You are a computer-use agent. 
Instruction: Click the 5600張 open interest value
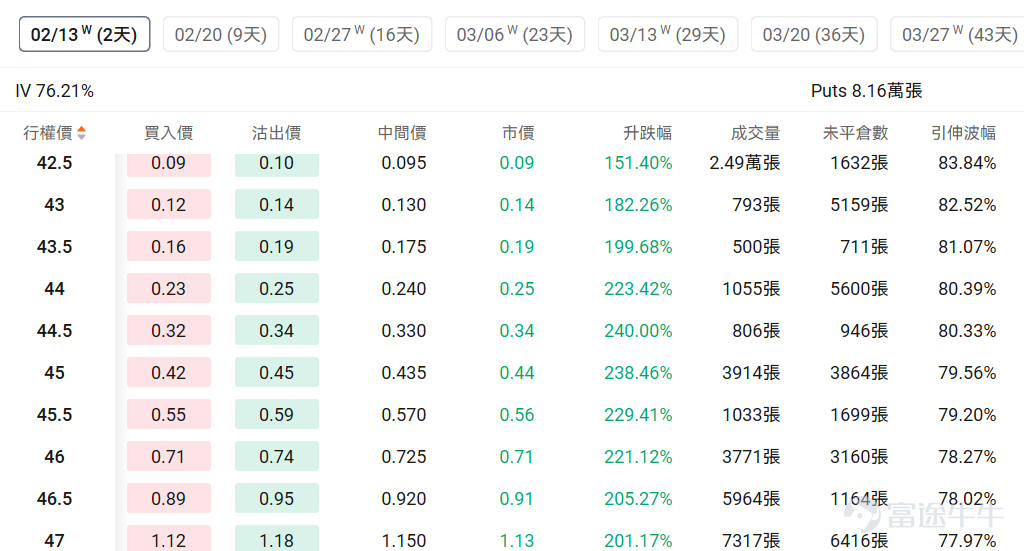[859, 288]
